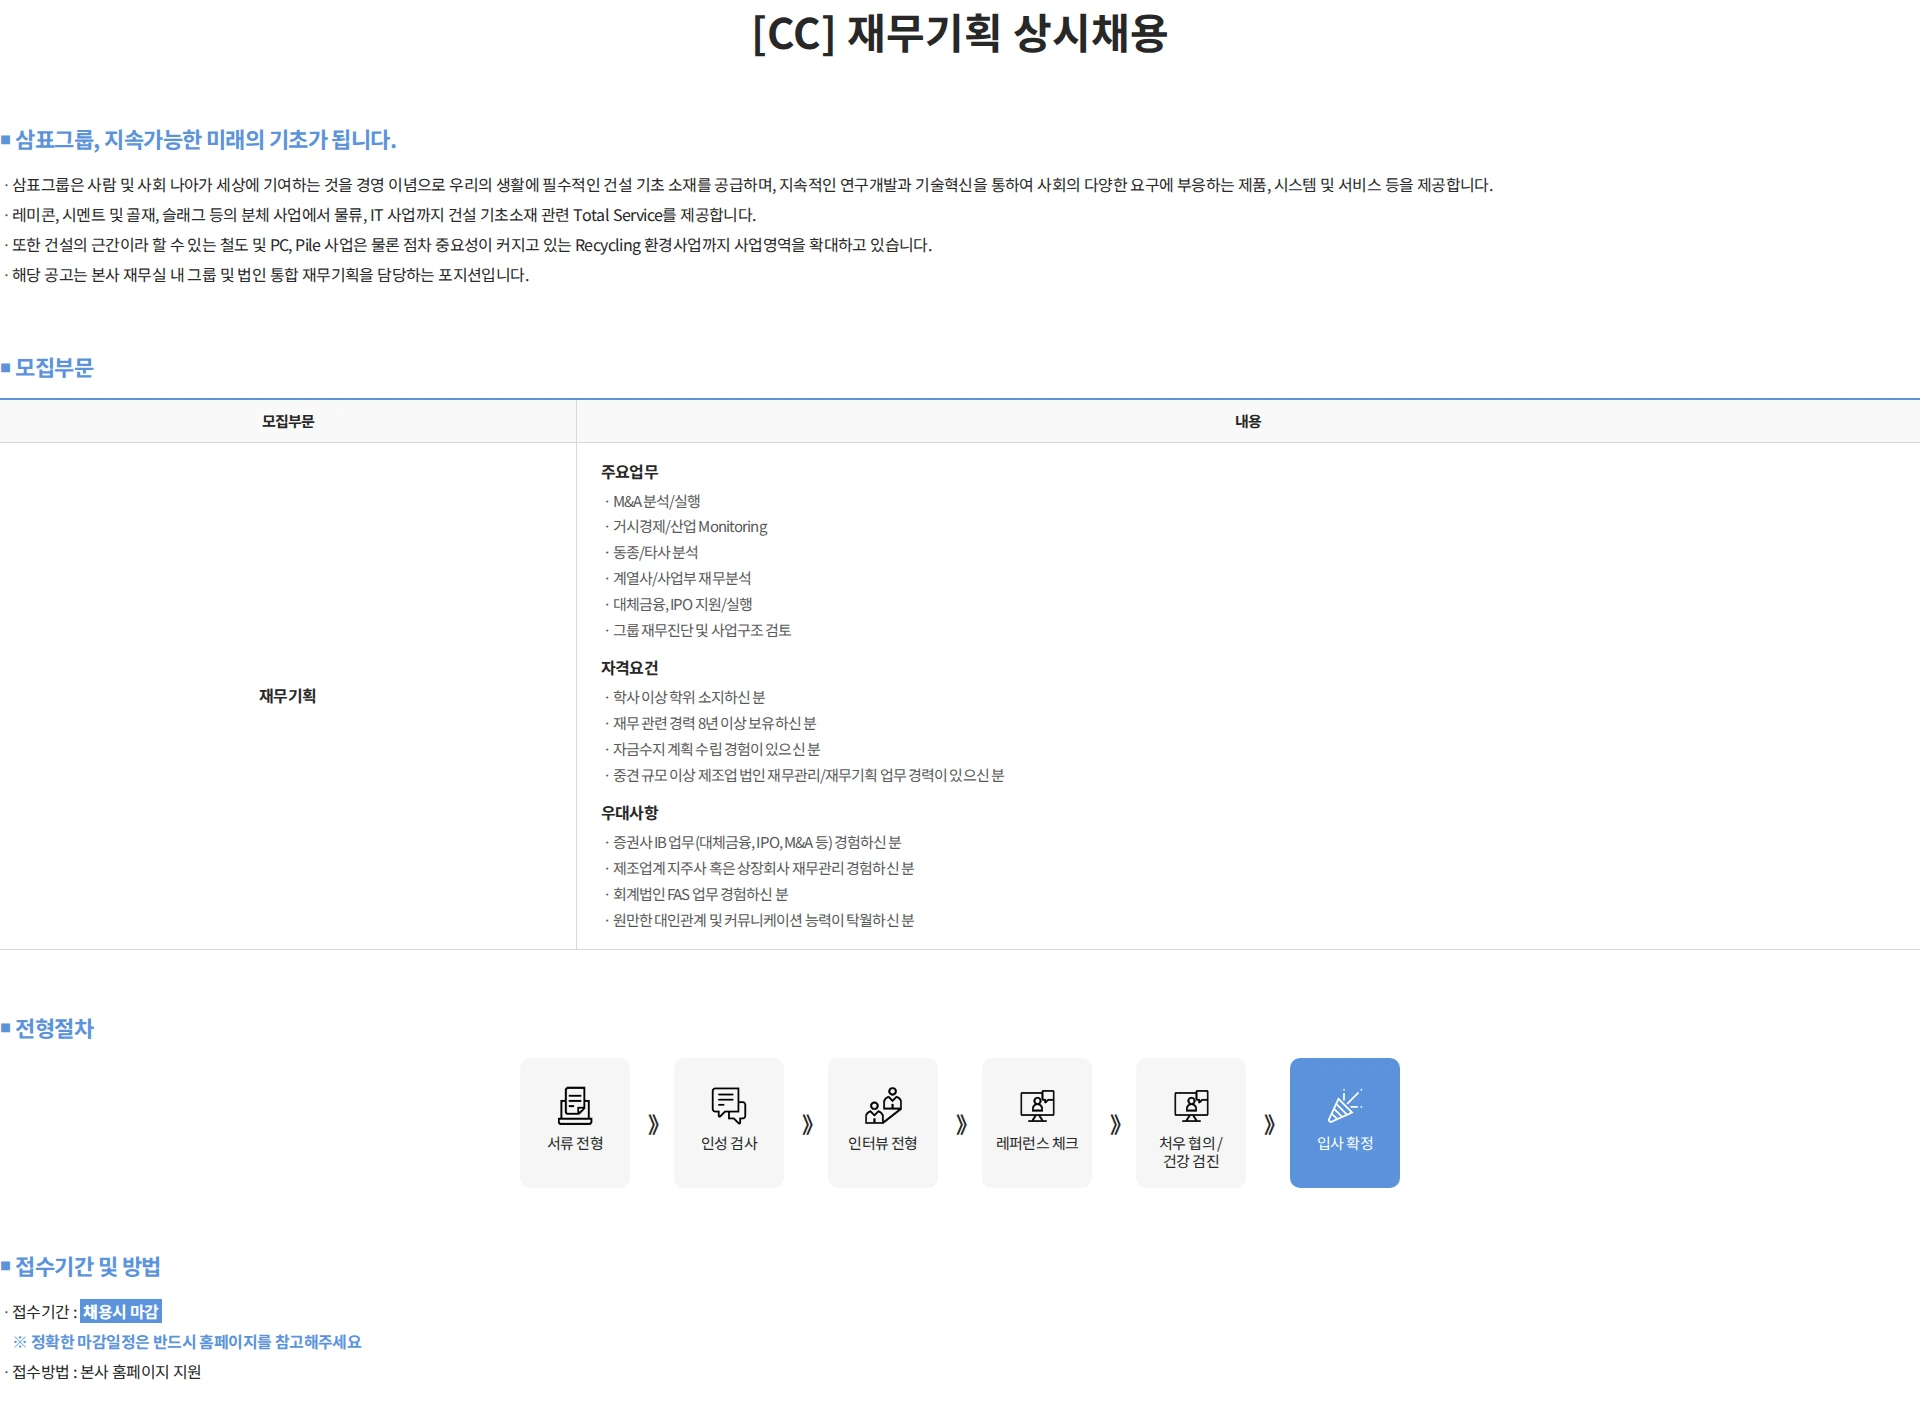Viewport: 1920px width, 1405px height.
Task: Click the blue 모집부문 section heading
Action: [48, 367]
